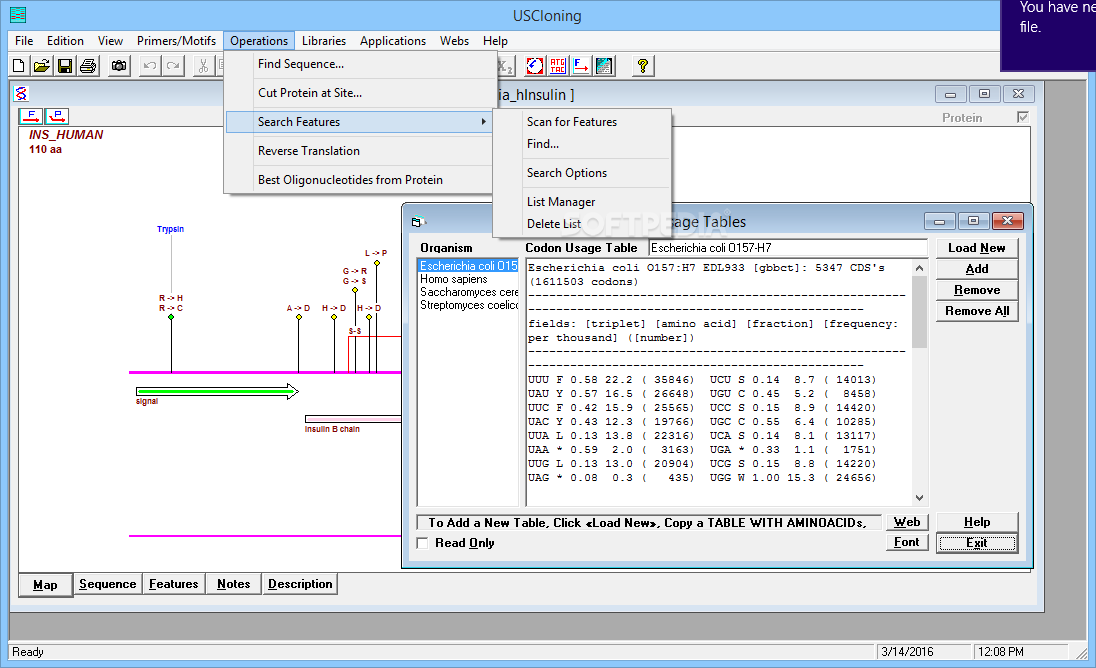Open the Webs menu
This screenshot has width=1096, height=668.
[x=454, y=41]
